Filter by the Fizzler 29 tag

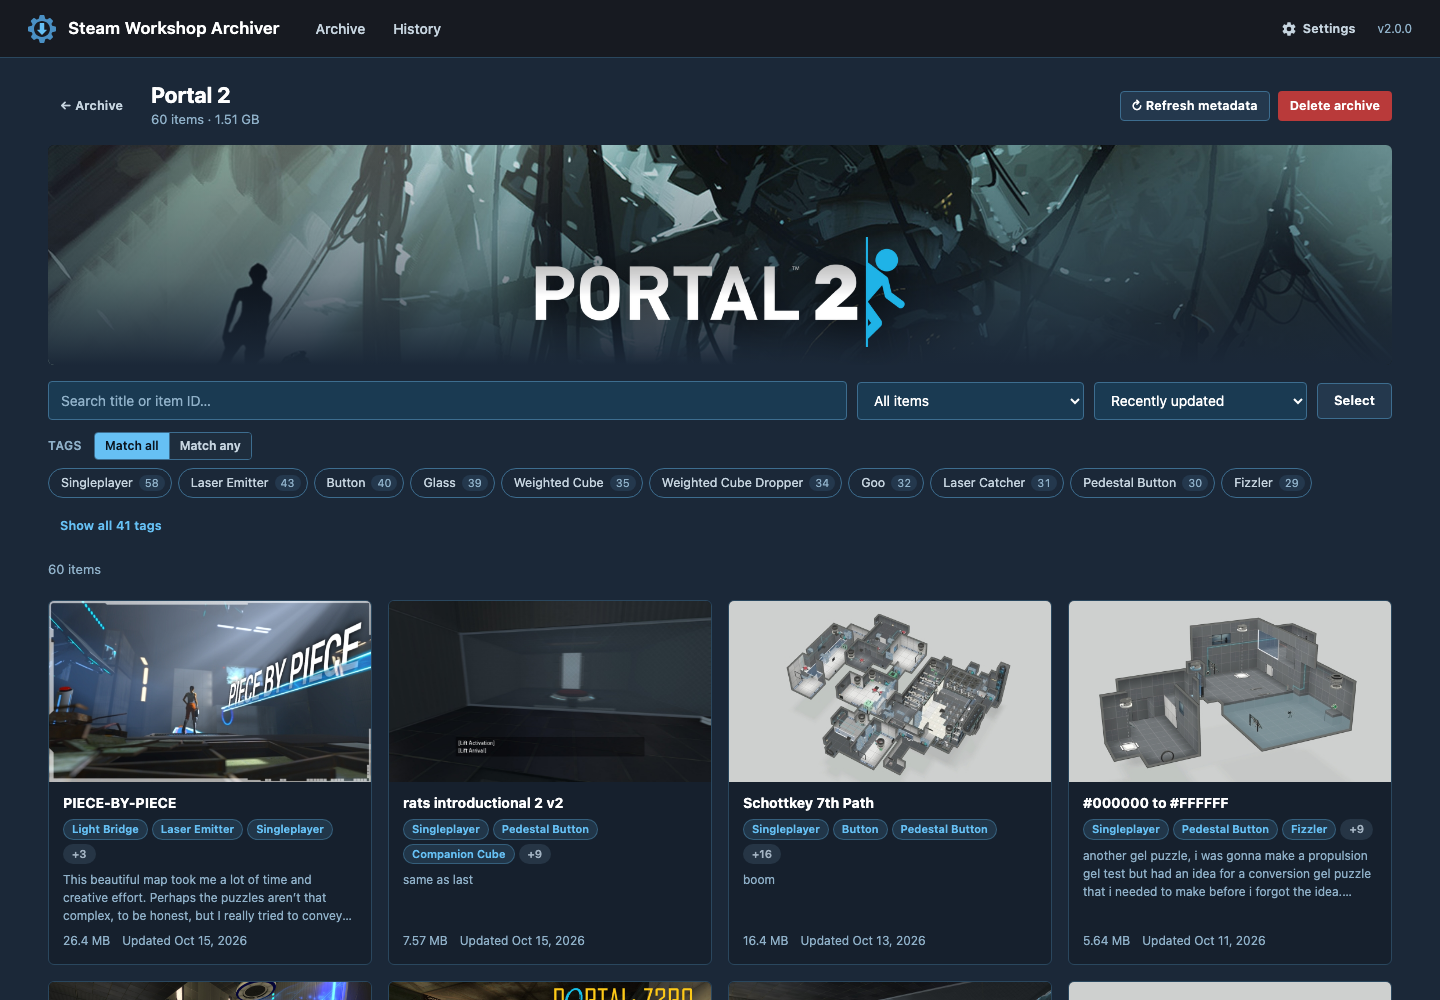[x=1266, y=483]
